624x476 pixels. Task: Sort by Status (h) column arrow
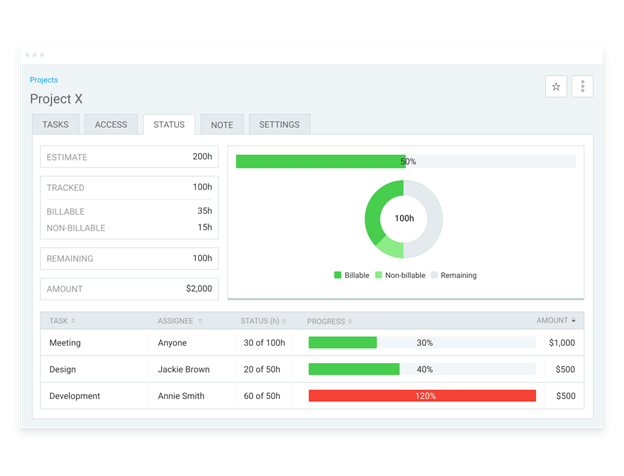click(x=284, y=321)
